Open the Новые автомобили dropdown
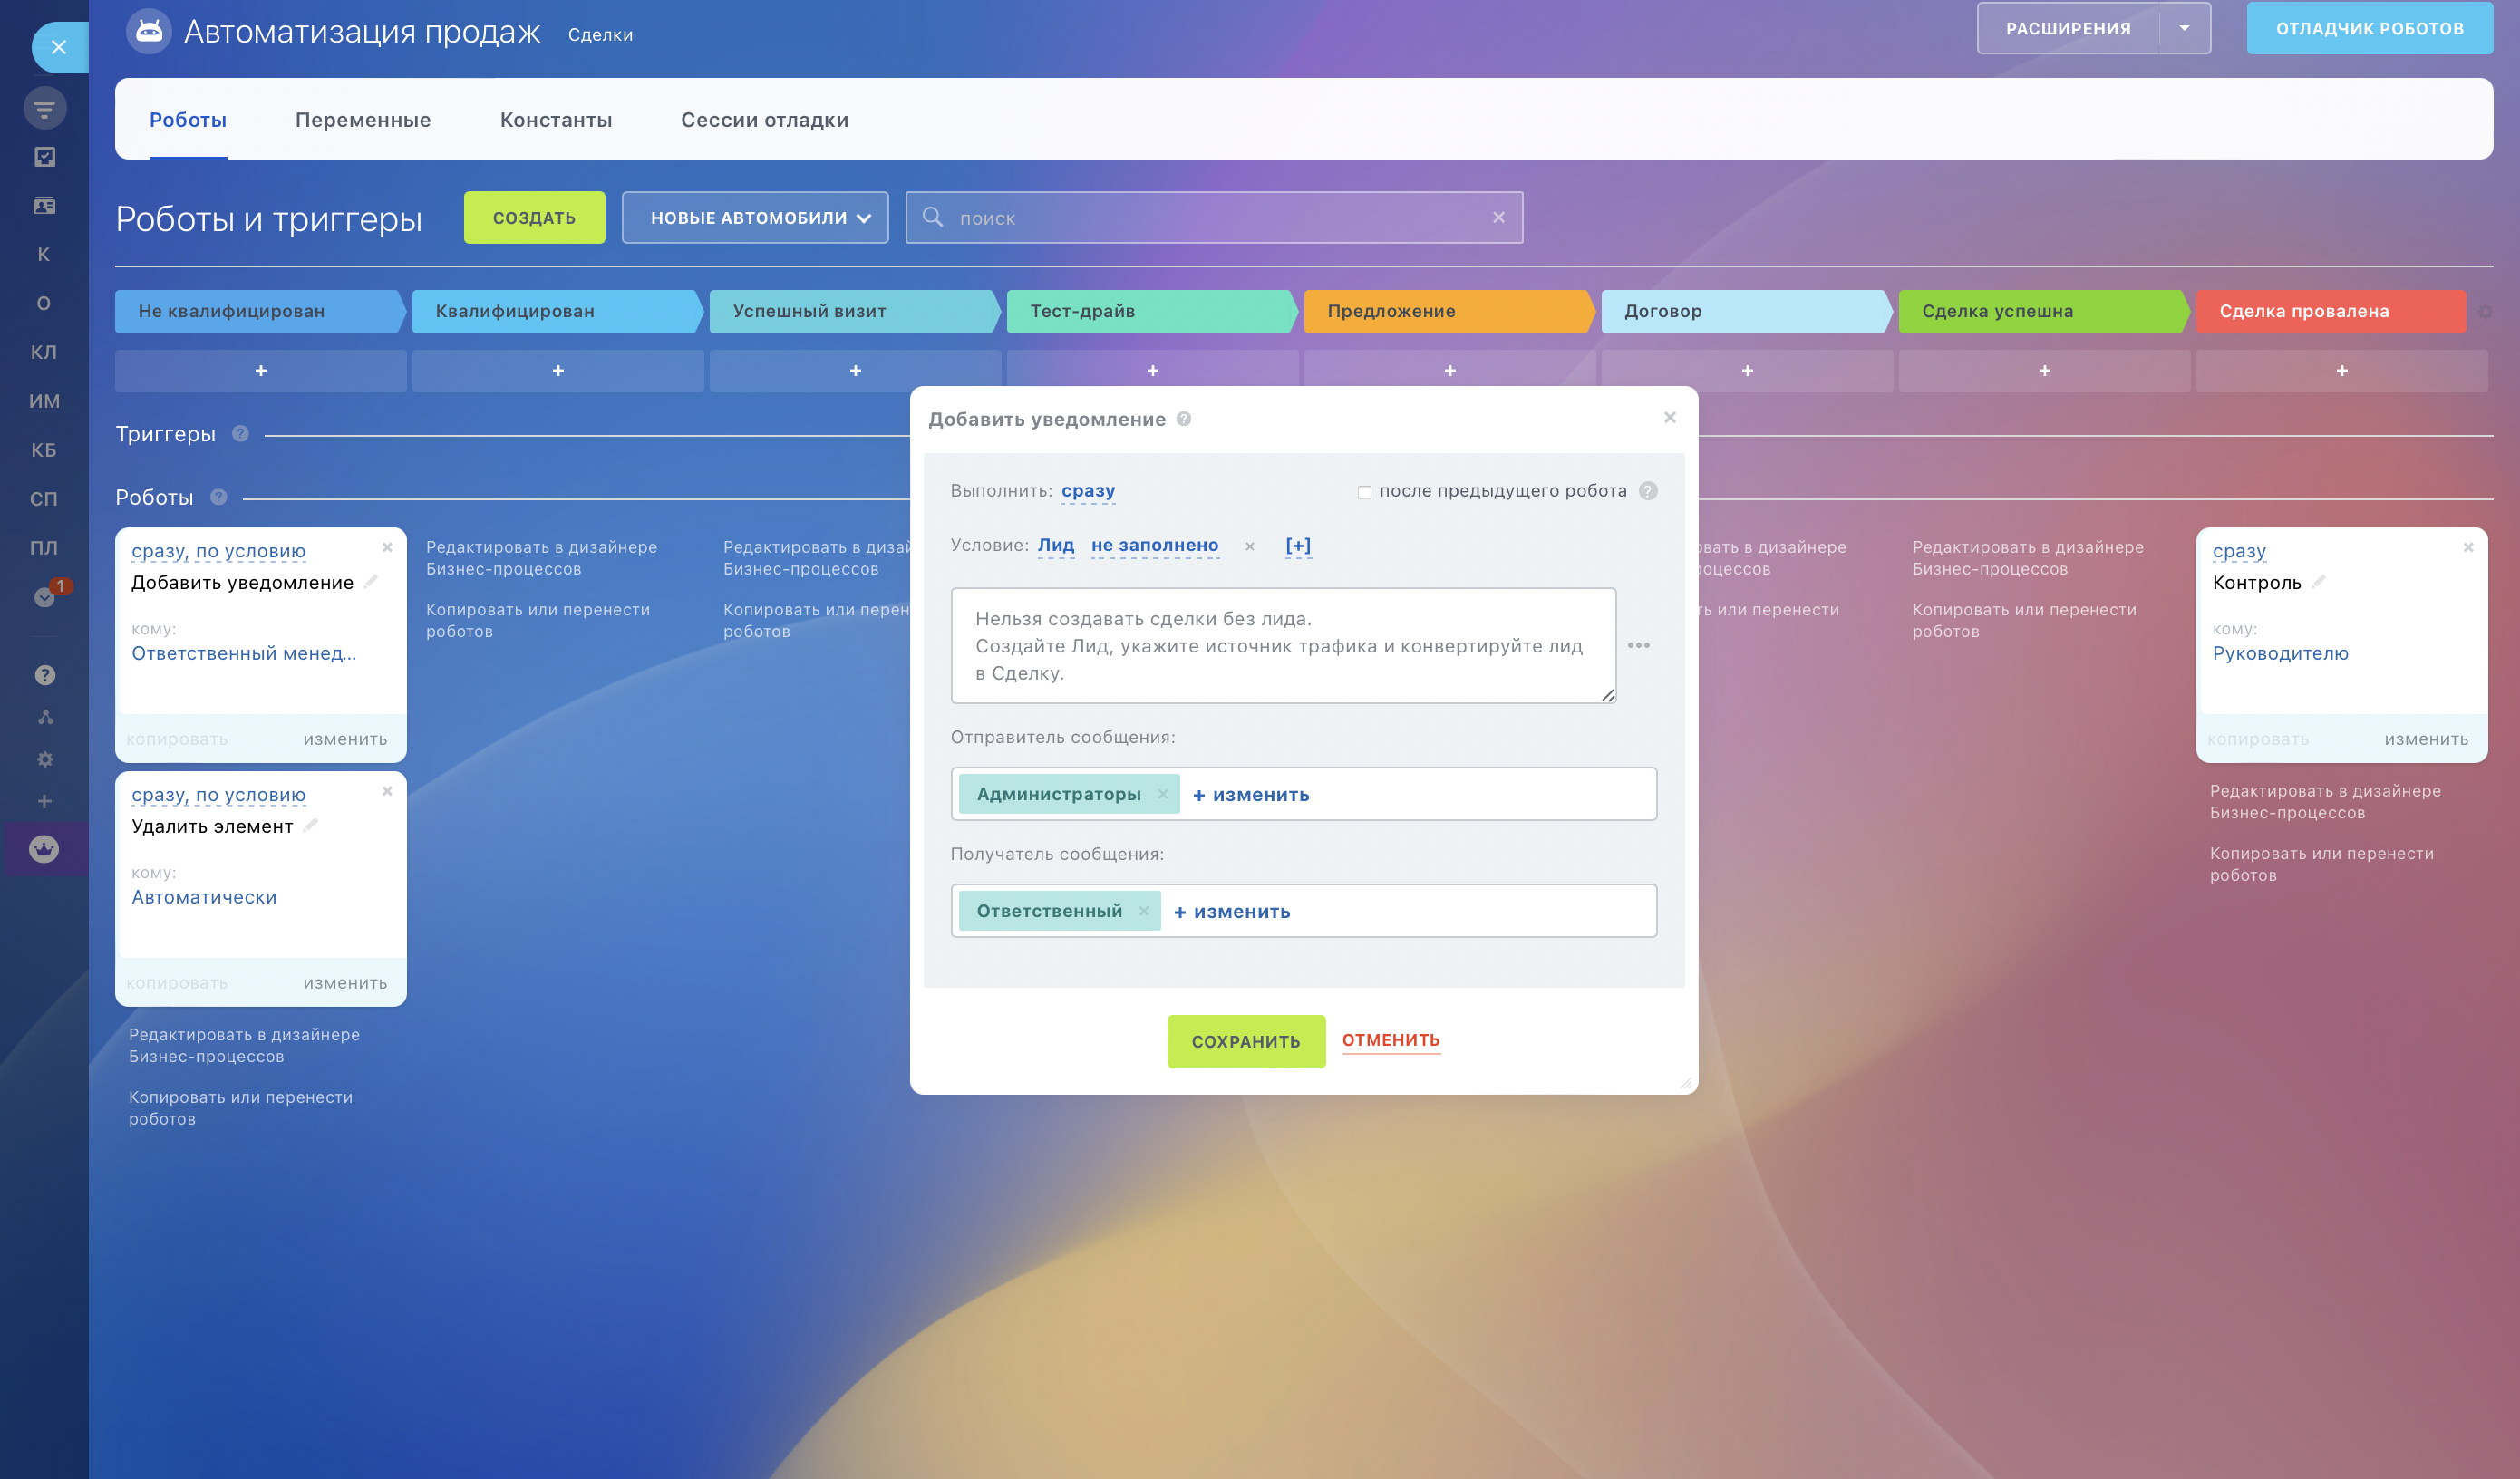 point(755,218)
